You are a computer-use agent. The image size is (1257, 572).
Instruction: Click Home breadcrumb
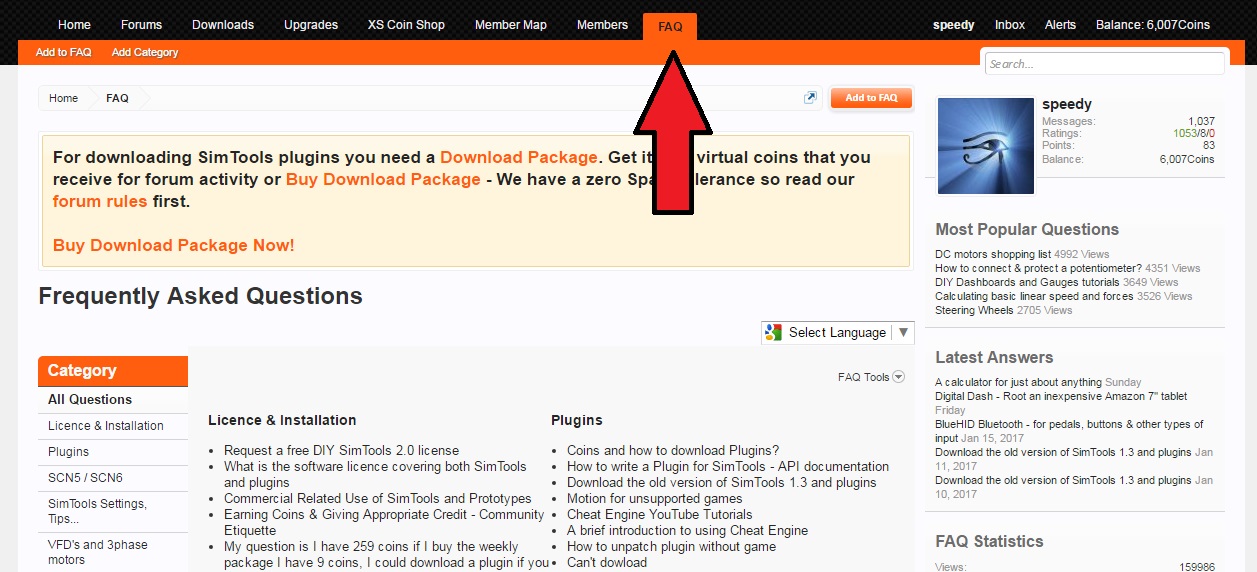click(x=63, y=98)
